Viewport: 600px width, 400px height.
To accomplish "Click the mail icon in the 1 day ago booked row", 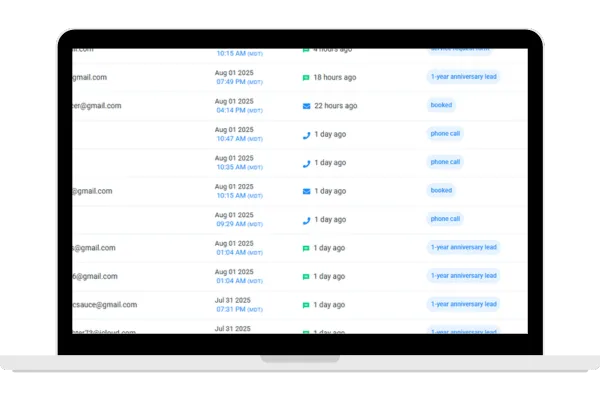I will (x=307, y=191).
